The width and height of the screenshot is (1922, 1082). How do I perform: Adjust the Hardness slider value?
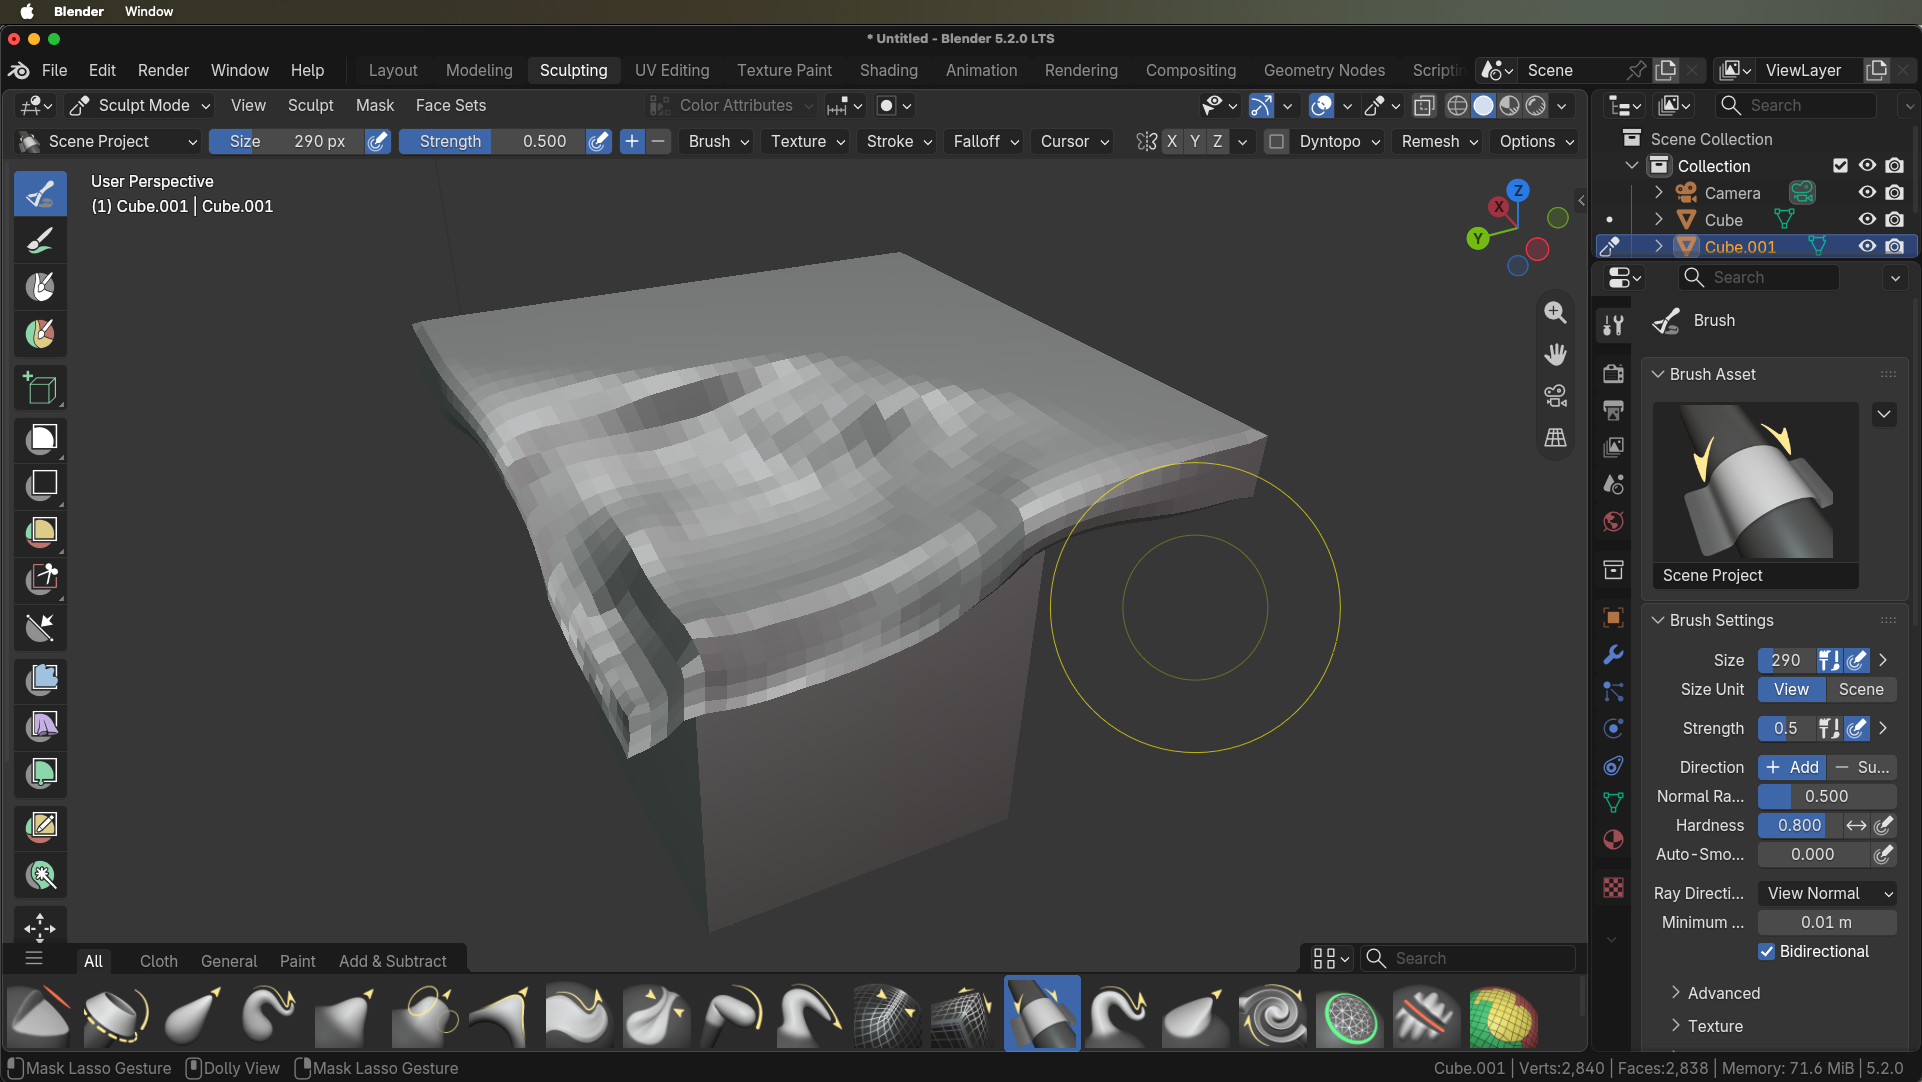click(1800, 825)
